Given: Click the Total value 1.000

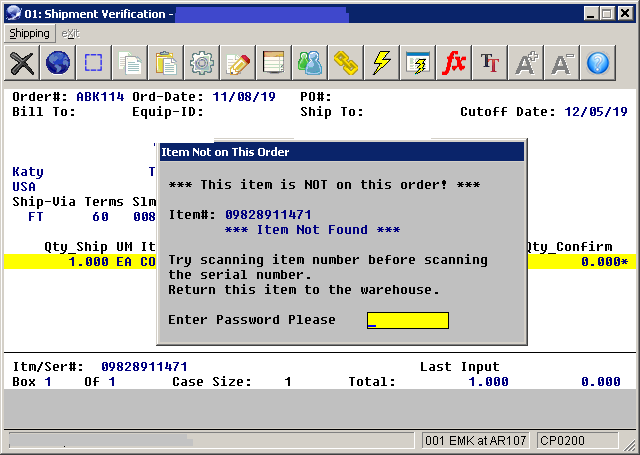Looking at the screenshot, I should point(488,382).
